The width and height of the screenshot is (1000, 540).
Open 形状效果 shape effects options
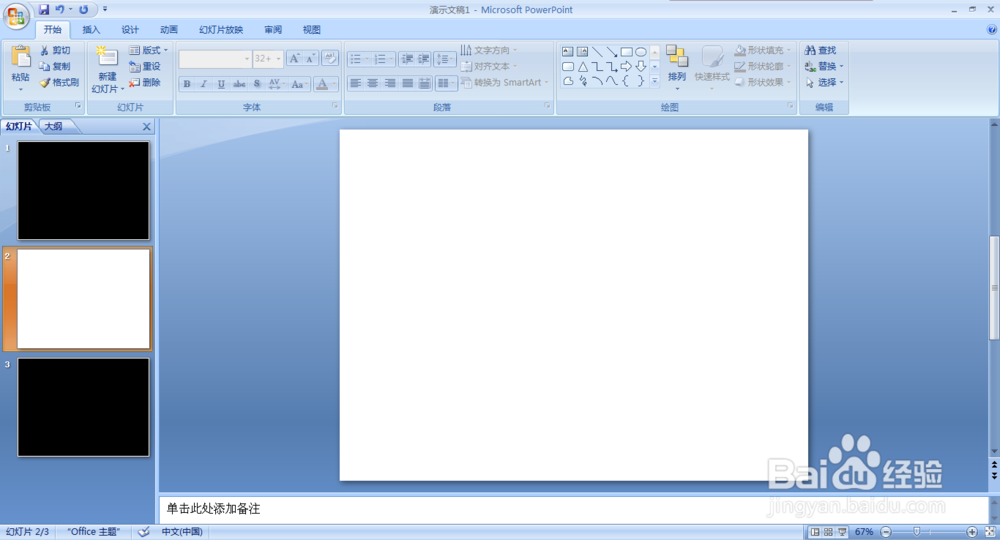pyautogui.click(x=763, y=82)
